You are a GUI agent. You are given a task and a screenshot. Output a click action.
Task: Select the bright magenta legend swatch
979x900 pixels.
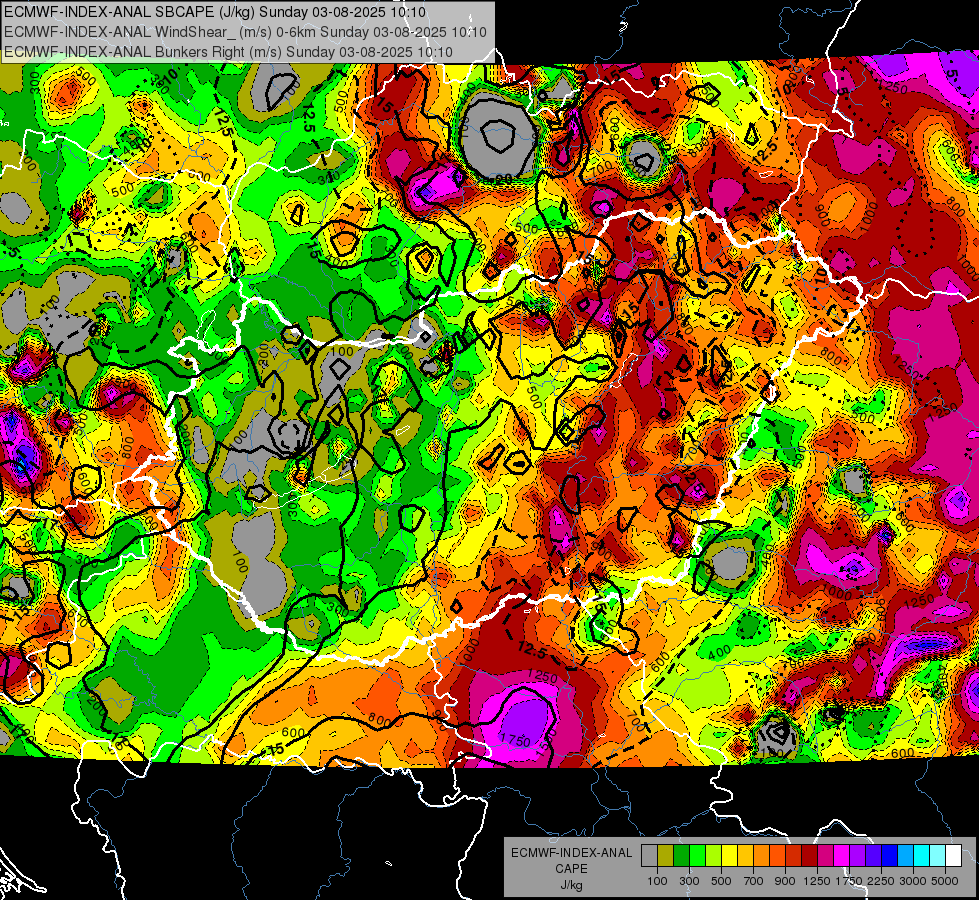click(842, 855)
